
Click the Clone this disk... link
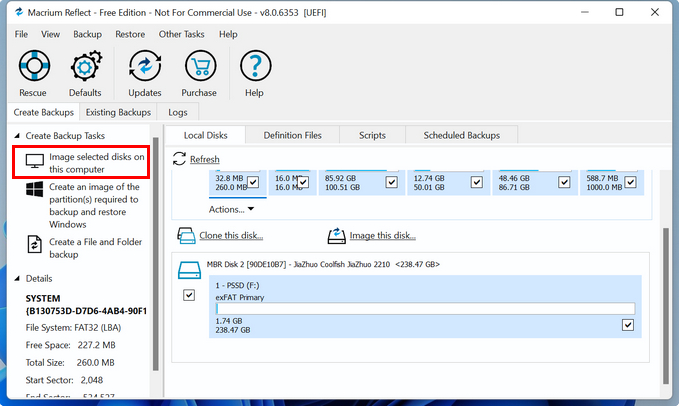(x=231, y=235)
